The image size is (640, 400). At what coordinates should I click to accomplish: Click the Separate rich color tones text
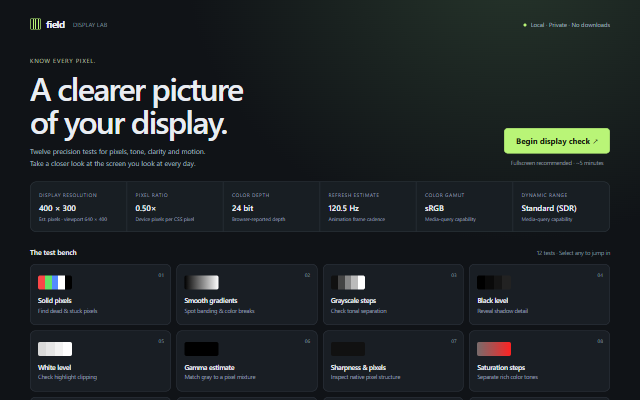tap(507, 377)
